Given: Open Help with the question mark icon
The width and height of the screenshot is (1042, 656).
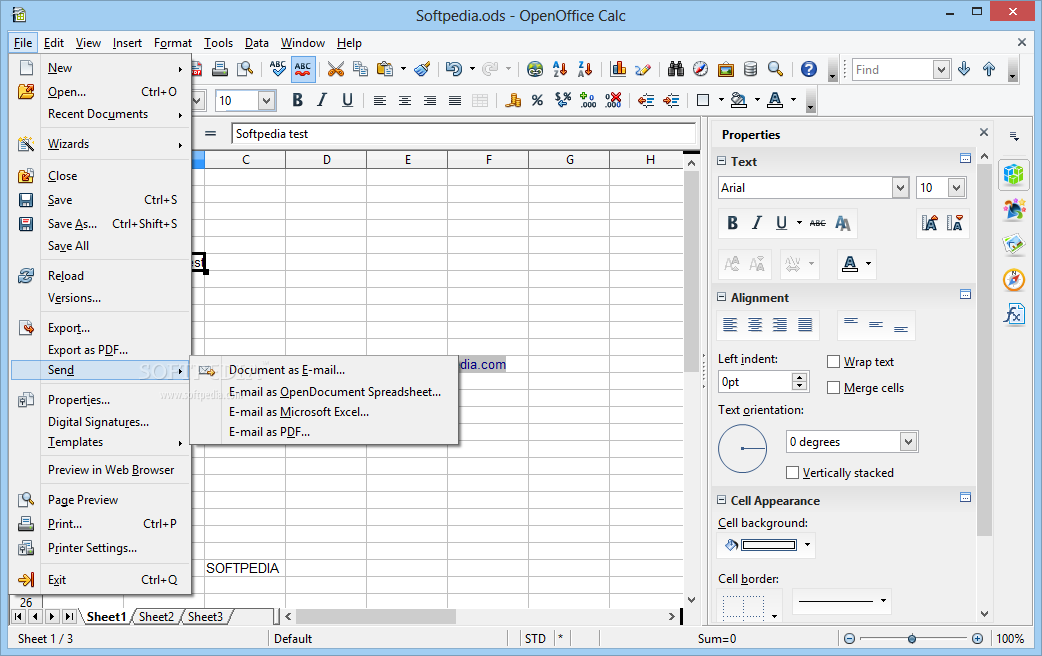Looking at the screenshot, I should click(x=809, y=68).
